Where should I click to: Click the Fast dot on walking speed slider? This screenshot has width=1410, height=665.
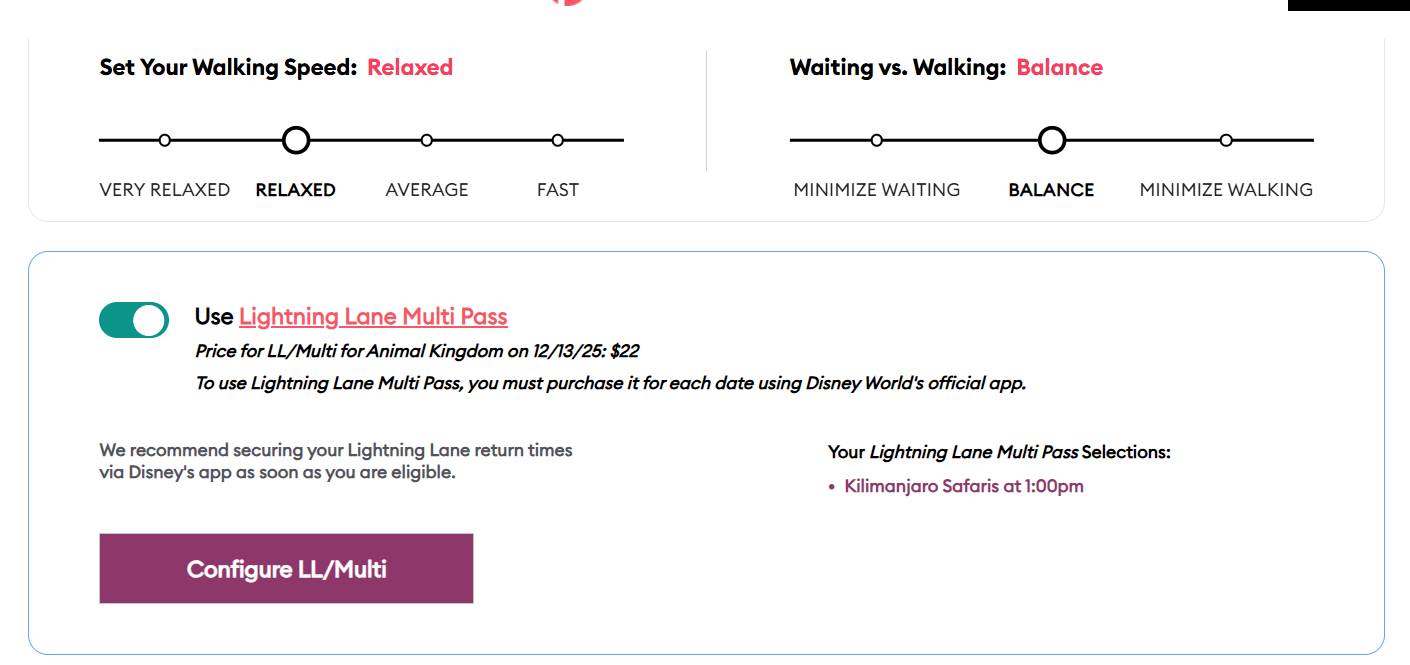click(x=558, y=140)
